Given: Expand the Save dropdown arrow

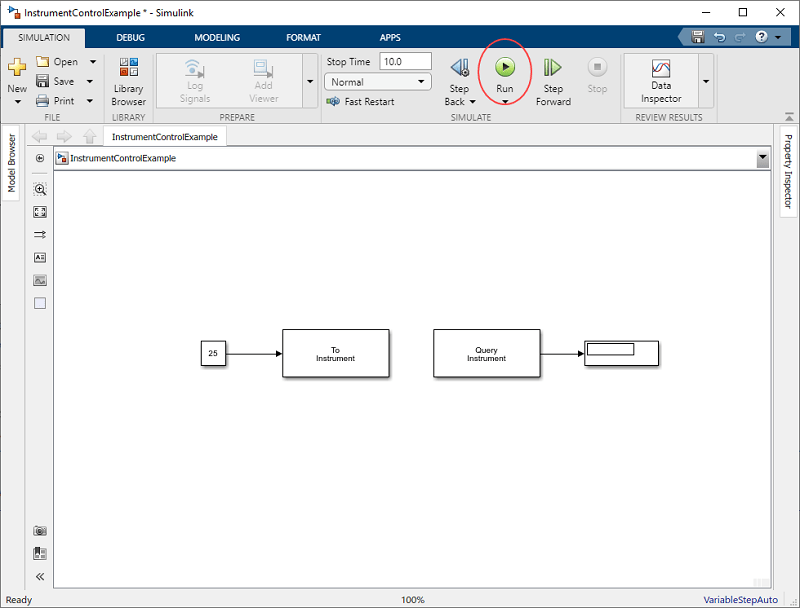Looking at the screenshot, I should coord(90,81).
